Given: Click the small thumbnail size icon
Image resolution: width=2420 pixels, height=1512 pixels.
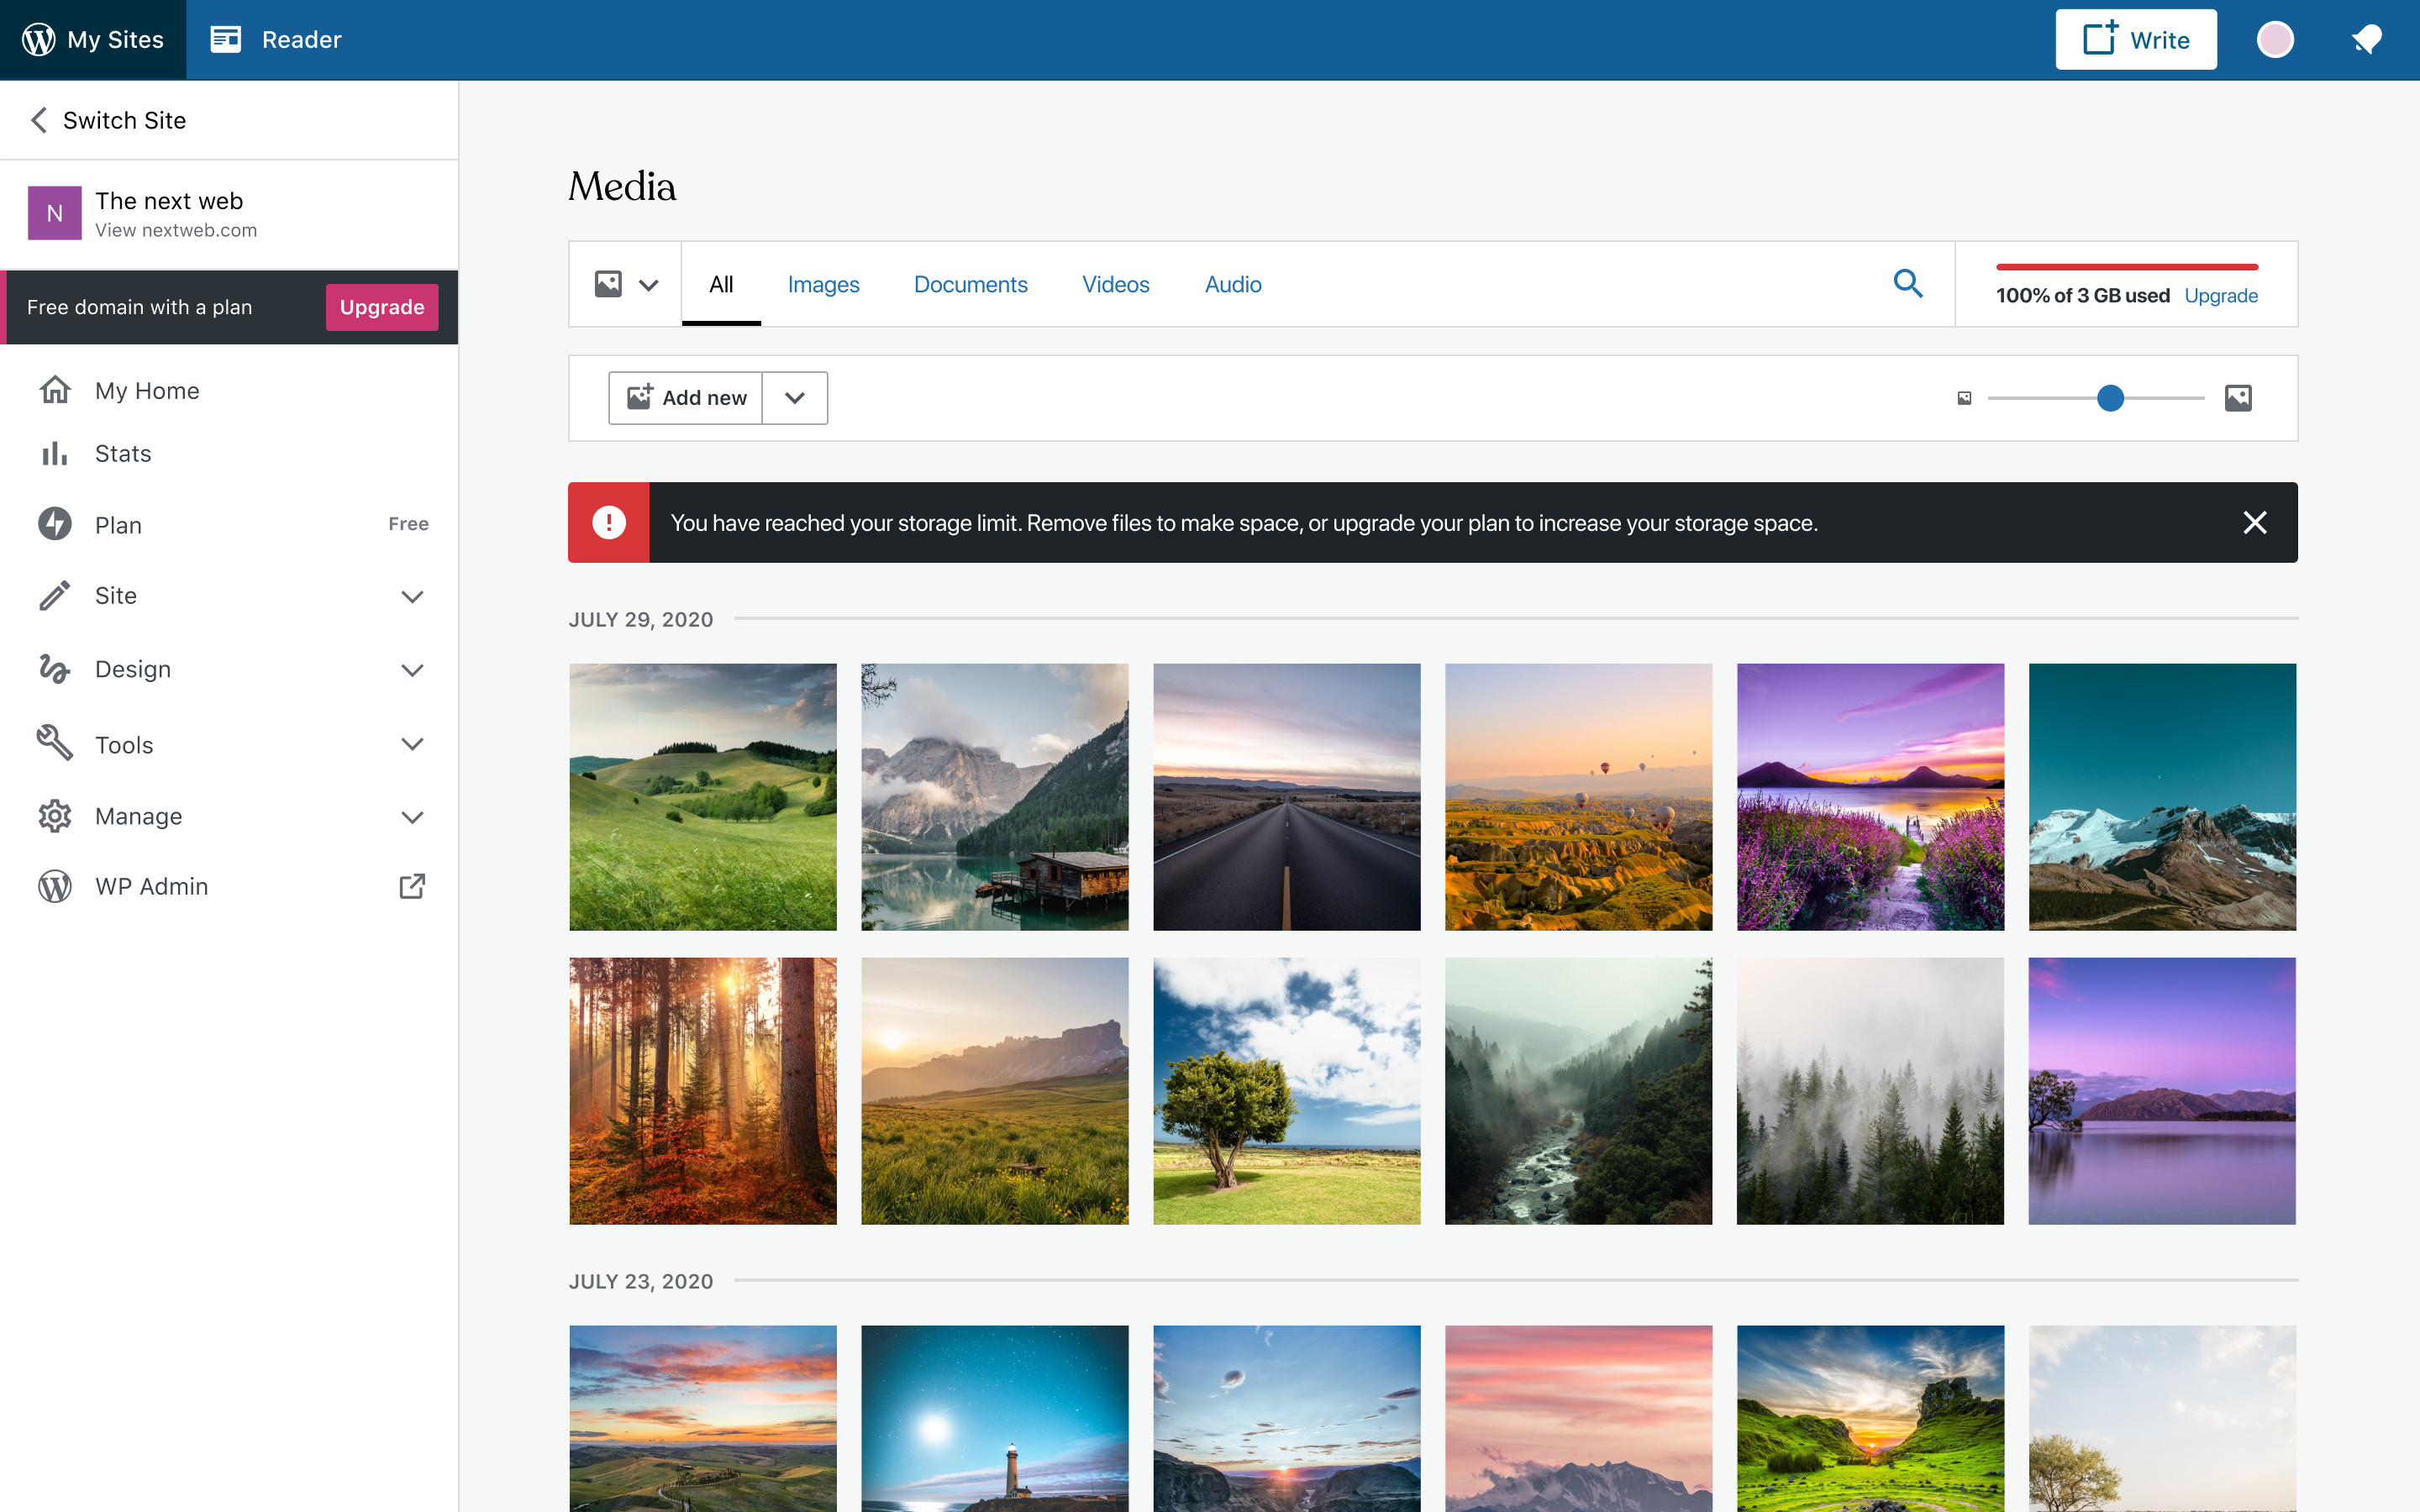Looking at the screenshot, I should [x=1964, y=398].
